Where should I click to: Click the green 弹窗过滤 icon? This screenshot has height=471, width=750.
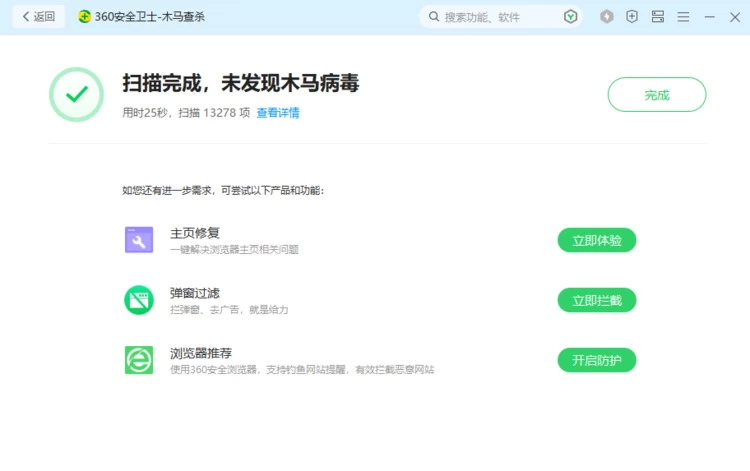139,300
